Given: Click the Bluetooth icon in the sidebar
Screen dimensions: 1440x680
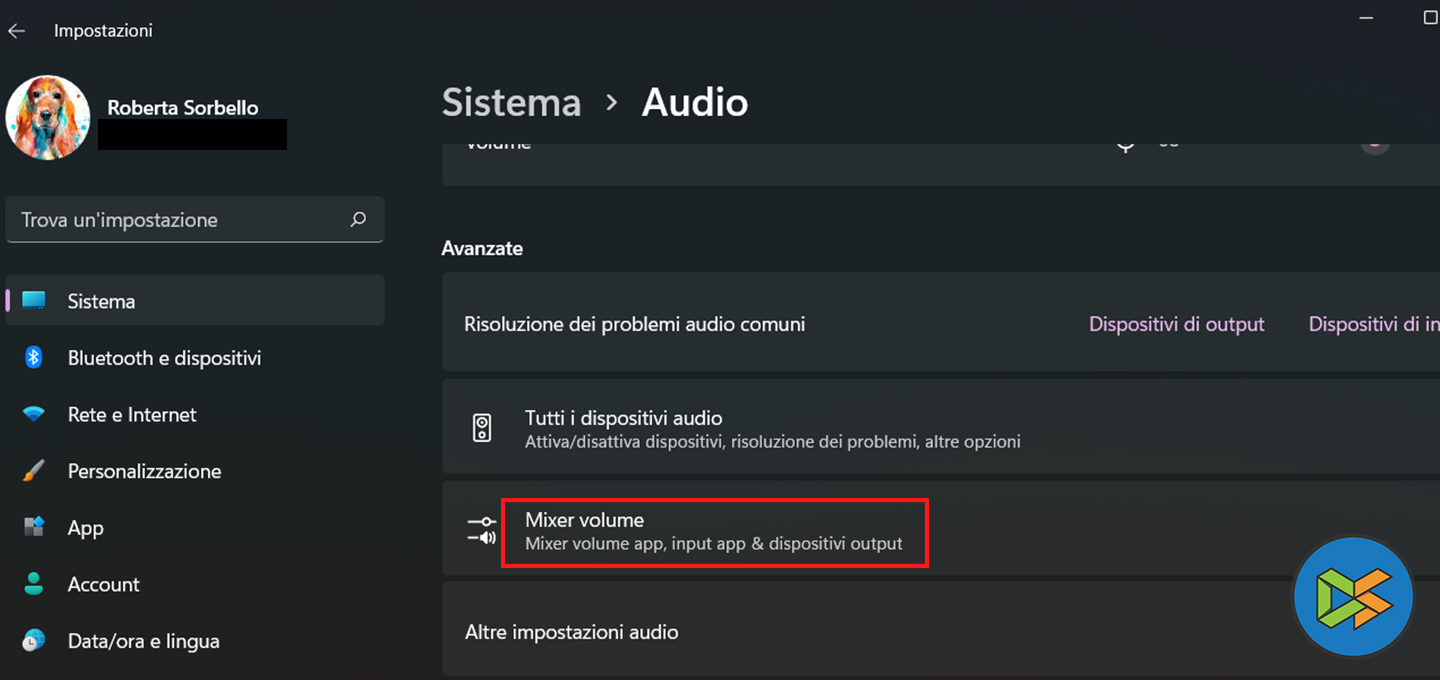Looking at the screenshot, I should tap(34, 358).
